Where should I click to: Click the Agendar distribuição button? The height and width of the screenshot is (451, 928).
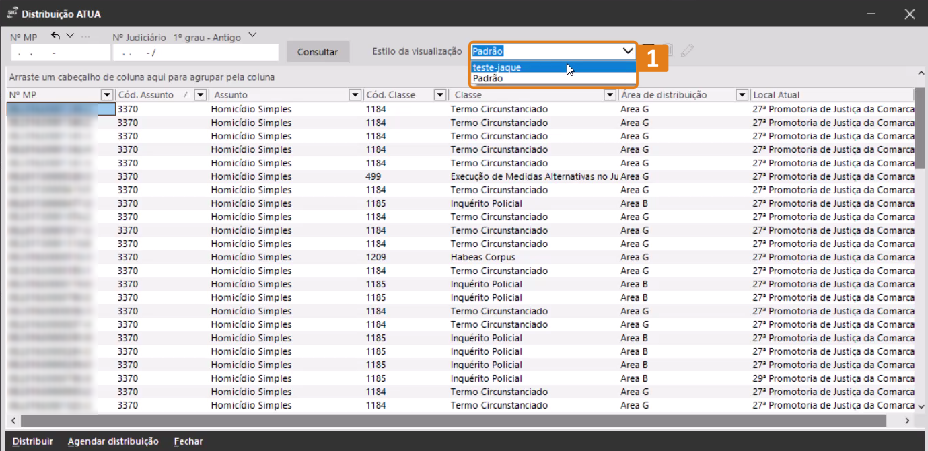113,442
